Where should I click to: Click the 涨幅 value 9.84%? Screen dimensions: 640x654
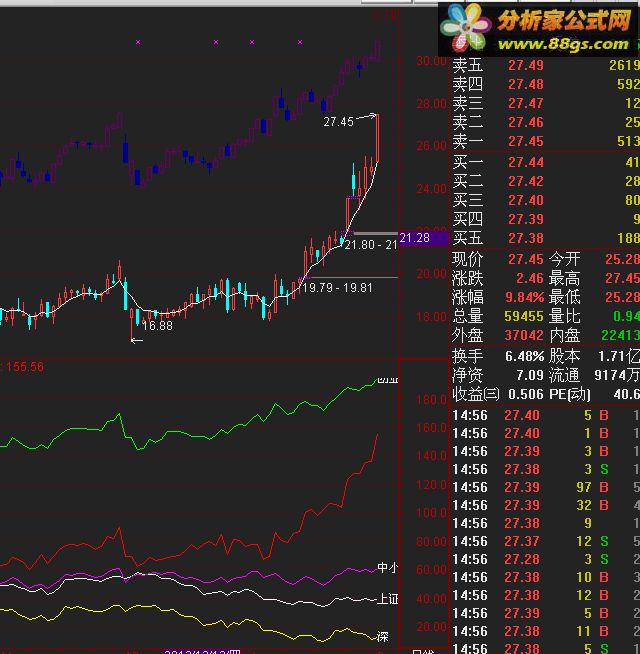pos(524,297)
